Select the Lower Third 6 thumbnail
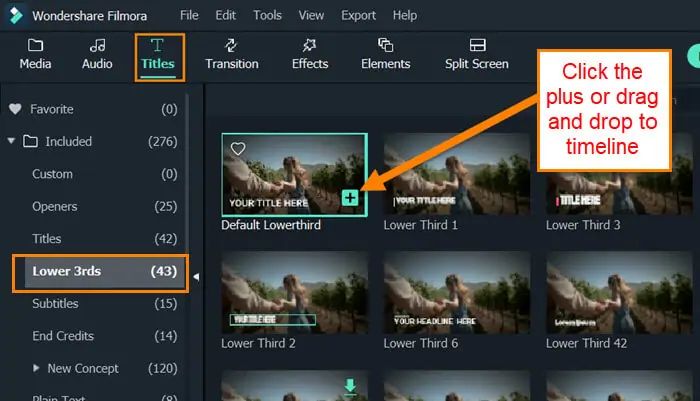 coord(457,292)
